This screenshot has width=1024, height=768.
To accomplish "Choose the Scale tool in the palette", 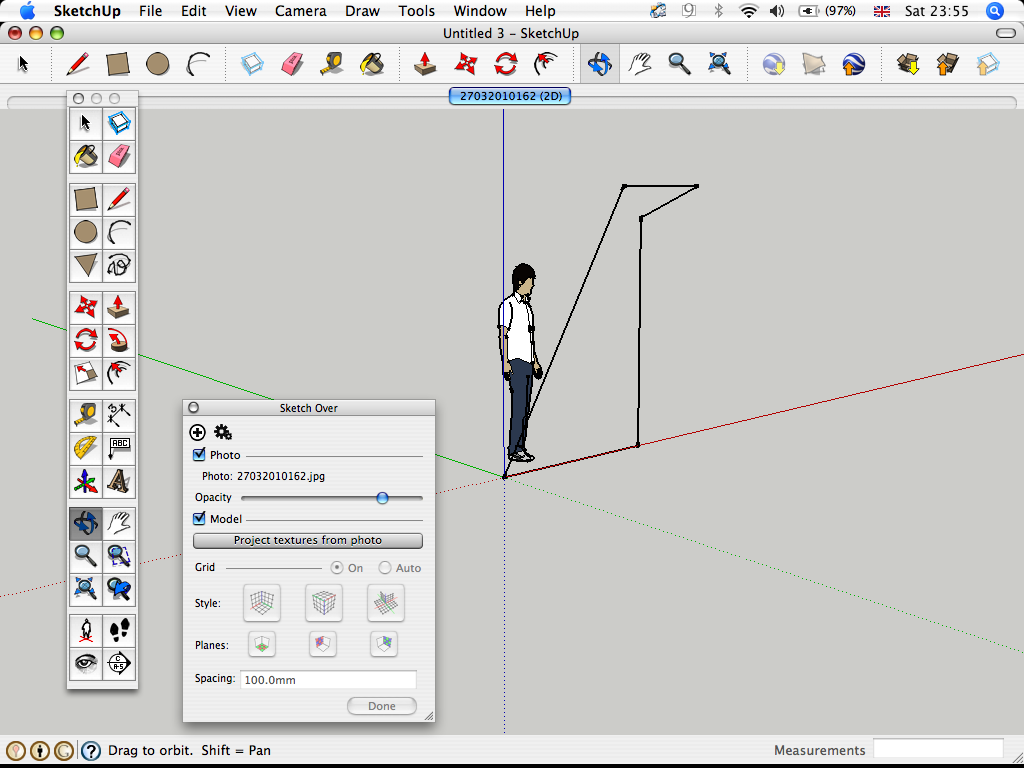I will tap(86, 373).
